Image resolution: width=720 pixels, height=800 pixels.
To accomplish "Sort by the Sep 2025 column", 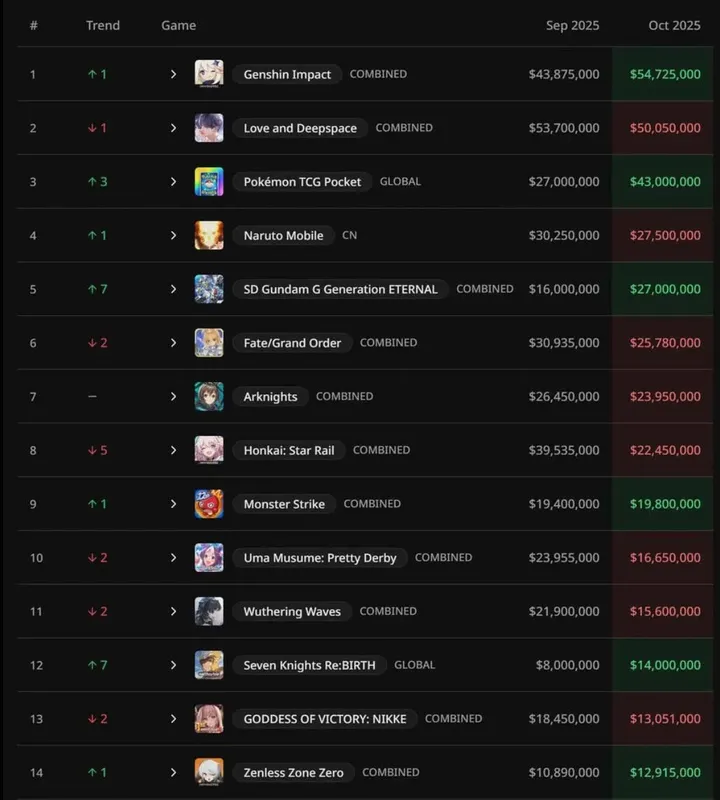I will click(572, 25).
